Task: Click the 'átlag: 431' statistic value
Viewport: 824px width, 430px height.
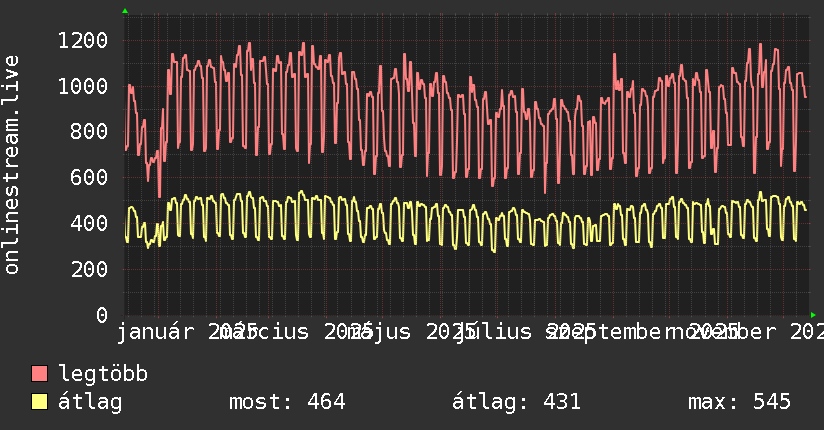Action: click(x=517, y=402)
